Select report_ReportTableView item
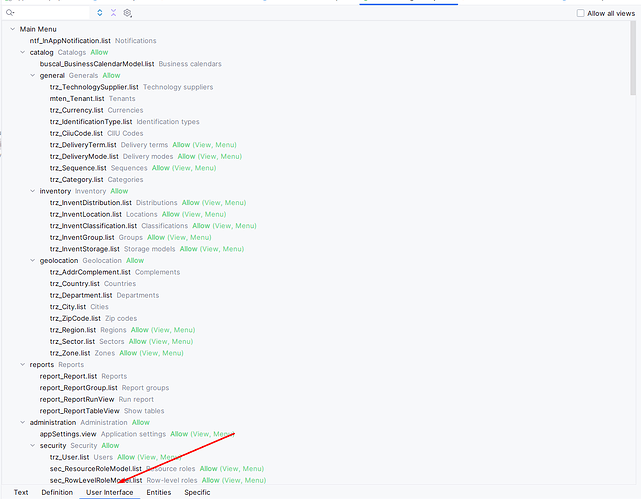Screen dimensions: 641x499 79,411
